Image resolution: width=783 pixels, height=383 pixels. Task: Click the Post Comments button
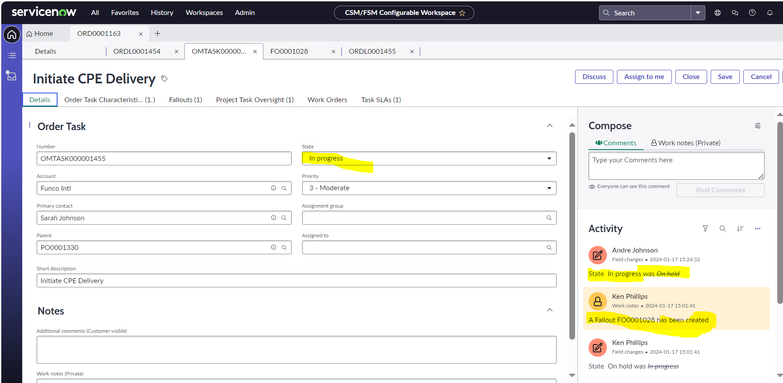721,190
